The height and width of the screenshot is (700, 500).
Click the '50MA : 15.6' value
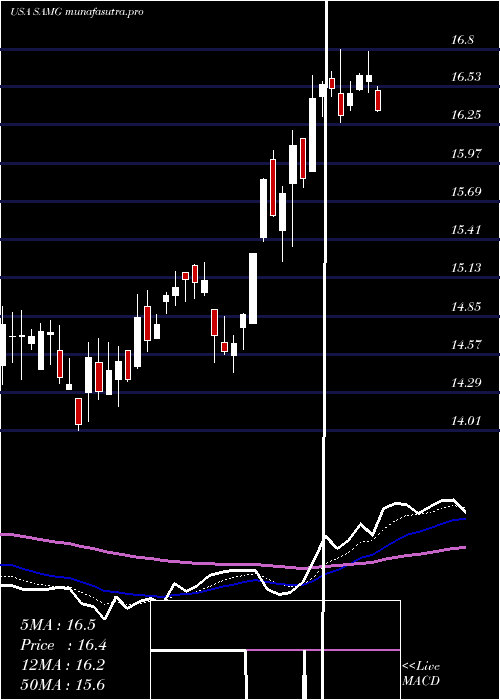63,685
